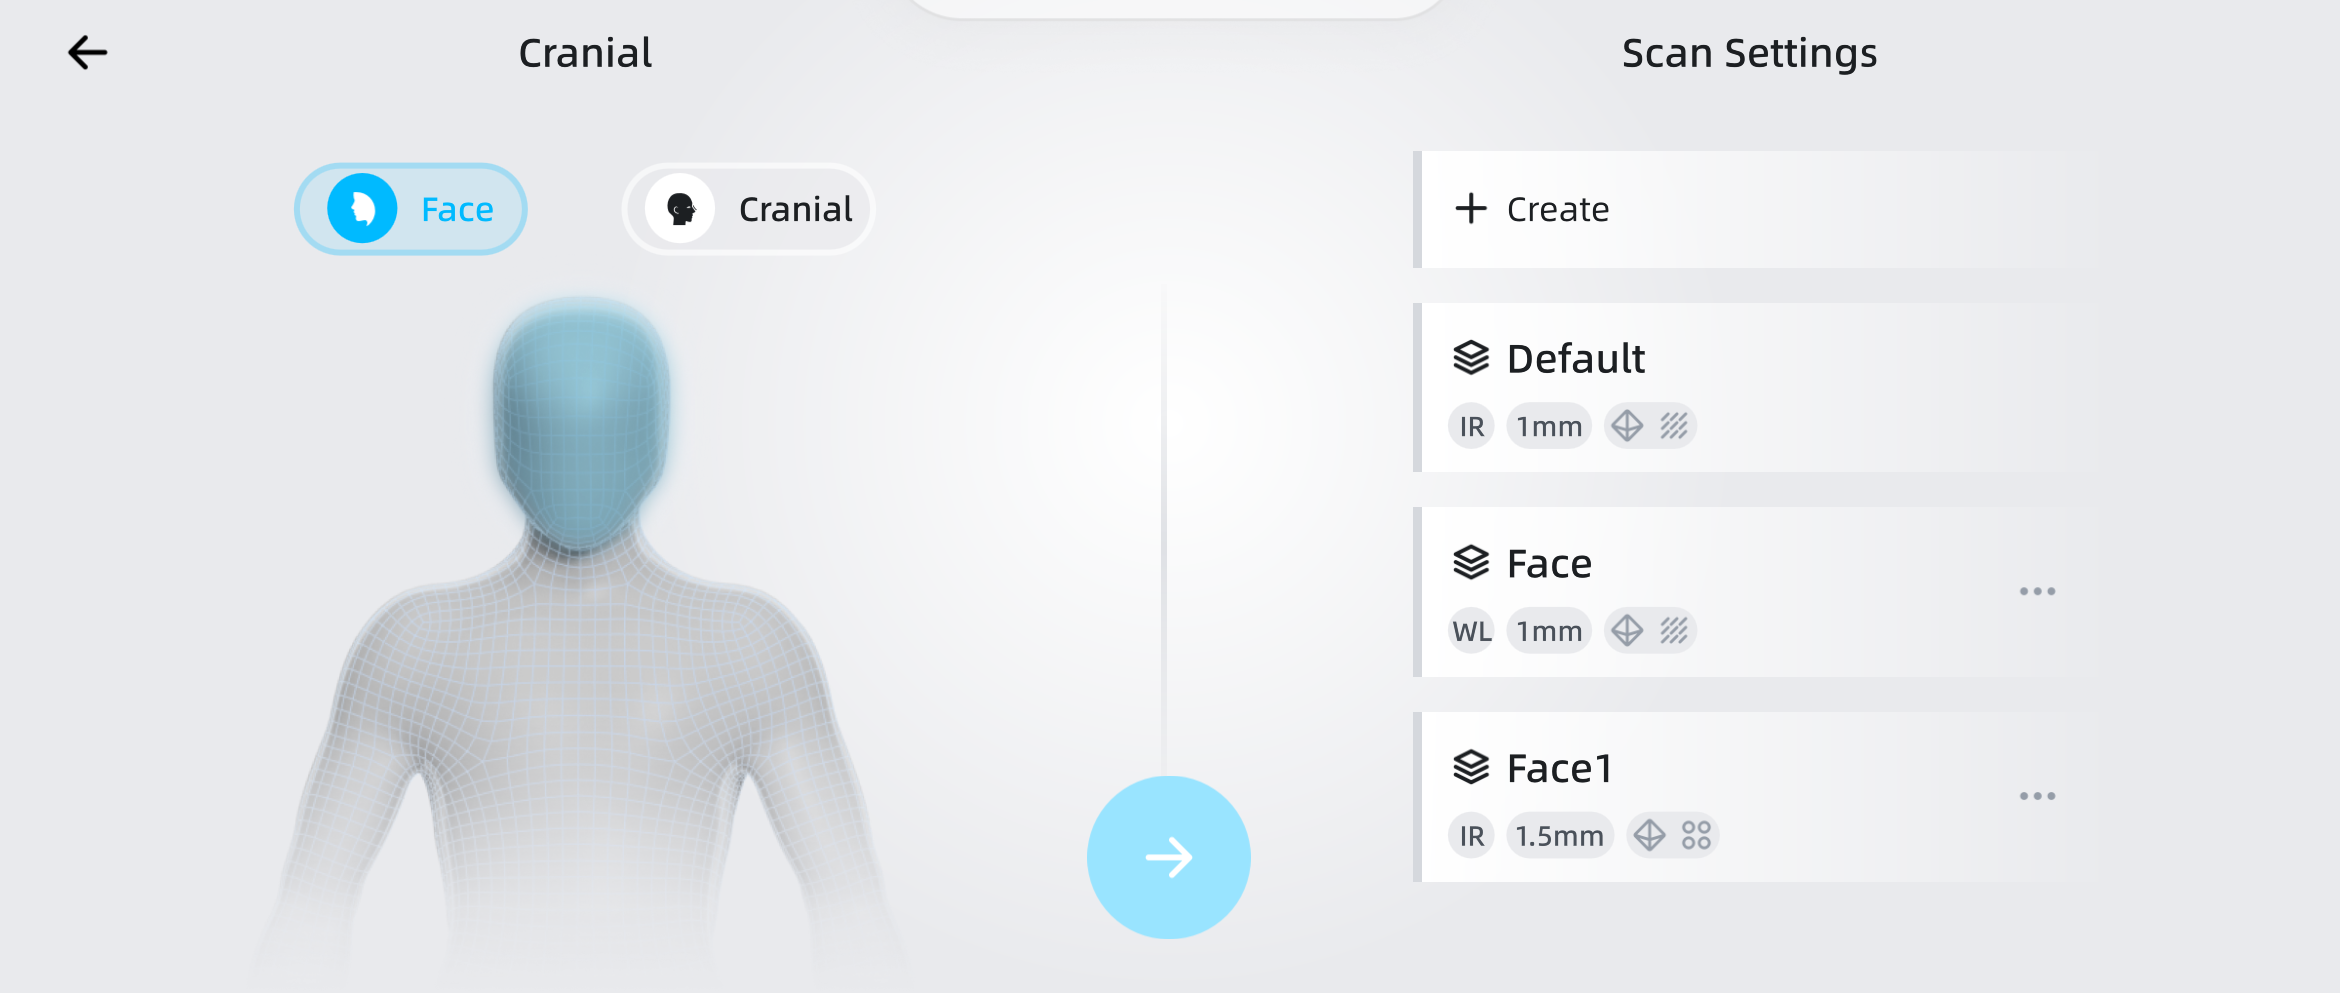Click the 1mm resolution tag on Default
Screen dimensions: 2340x993
click(1549, 427)
